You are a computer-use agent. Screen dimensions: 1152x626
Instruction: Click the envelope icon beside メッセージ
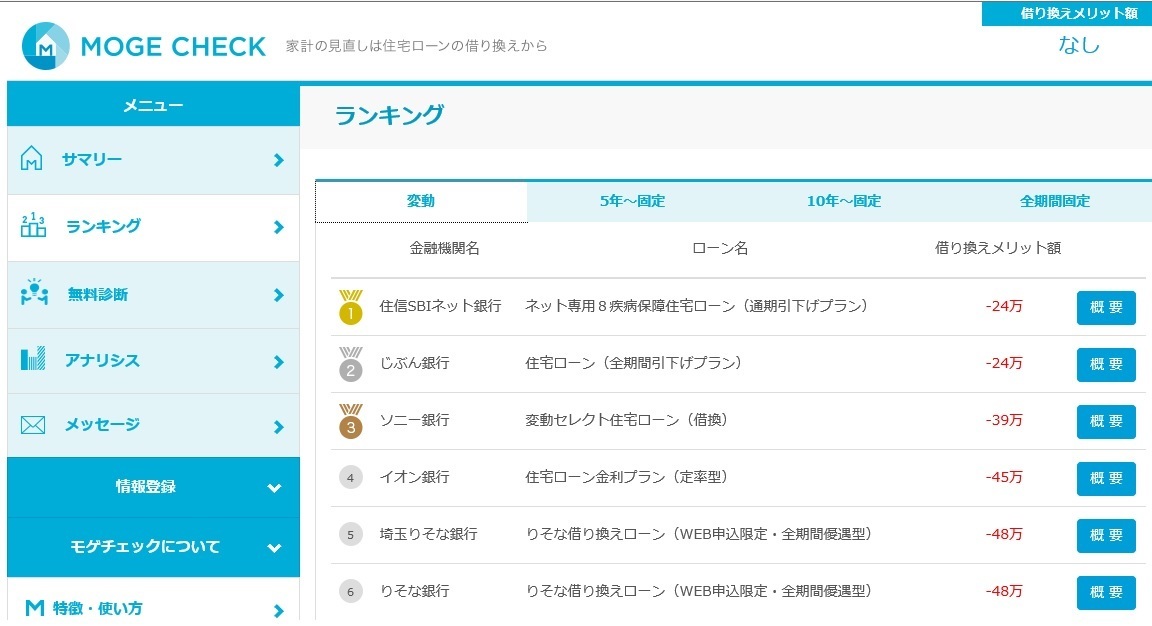point(33,425)
